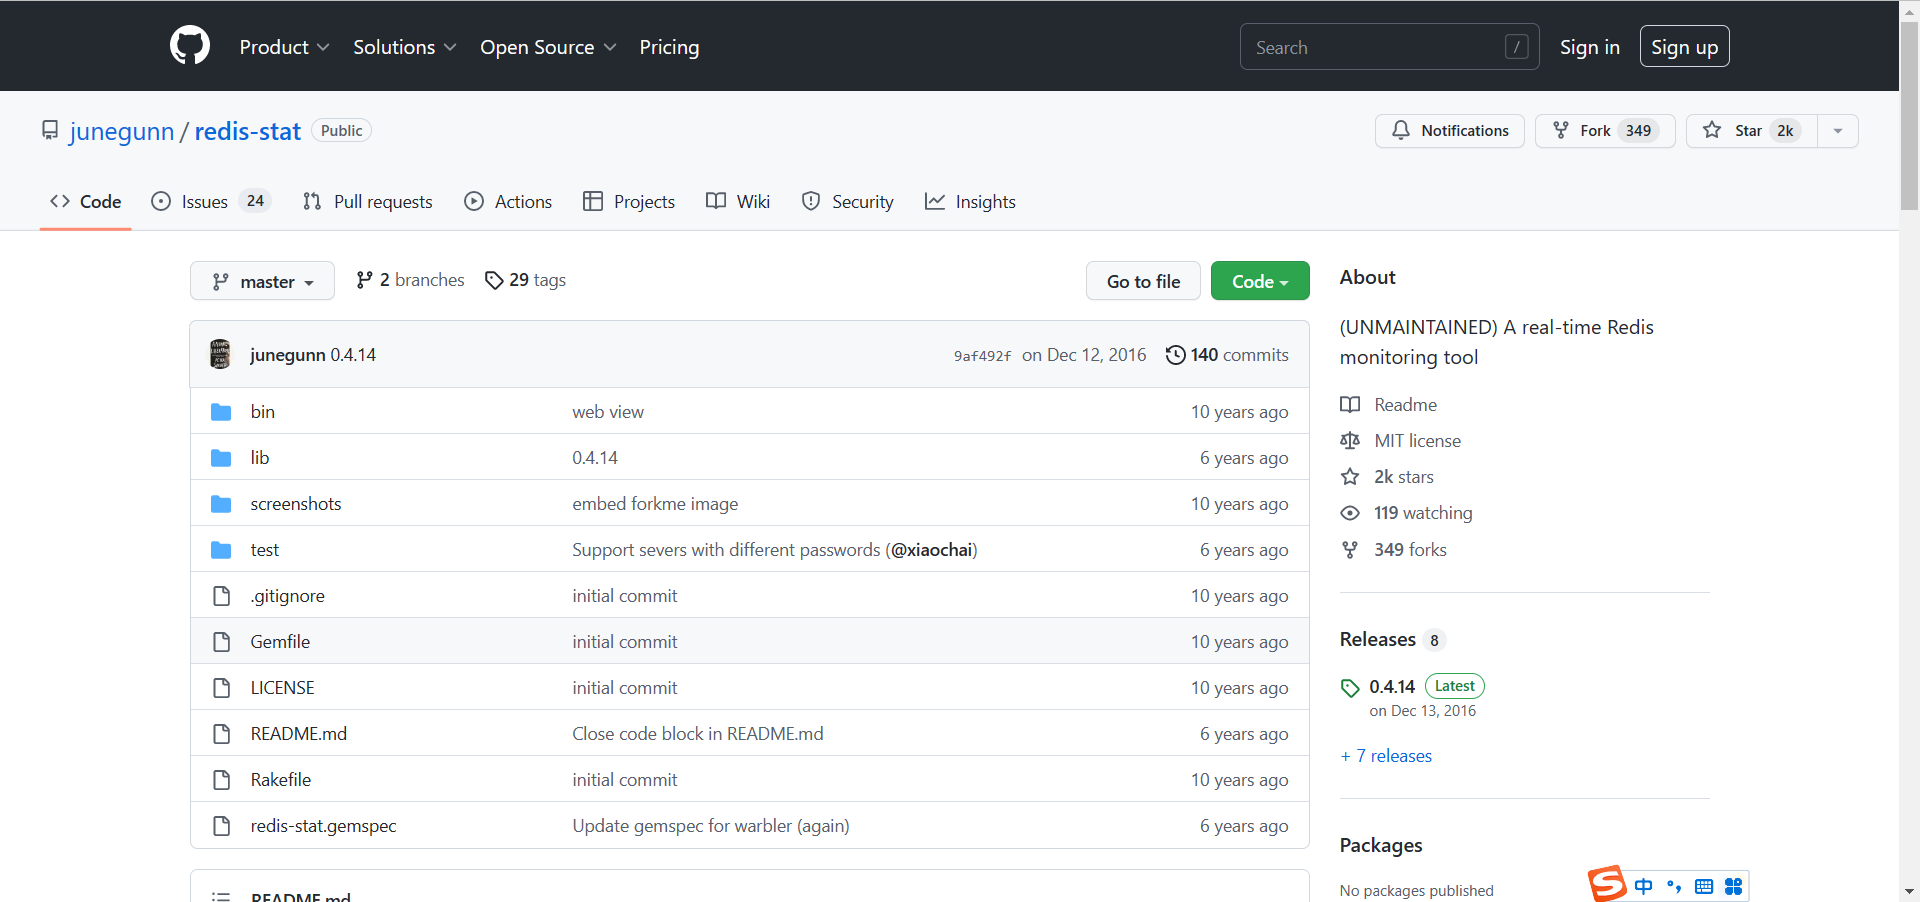Switch to the Projects tab
The image size is (1920, 902).
(x=629, y=201)
